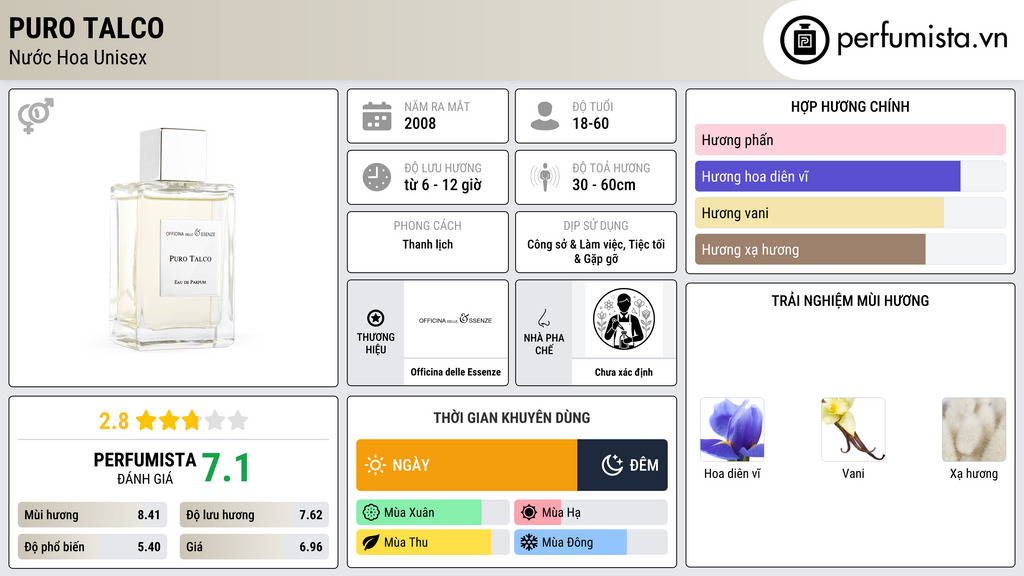
Task: Click the Hương phấn pink accord bar
Action: [850, 140]
